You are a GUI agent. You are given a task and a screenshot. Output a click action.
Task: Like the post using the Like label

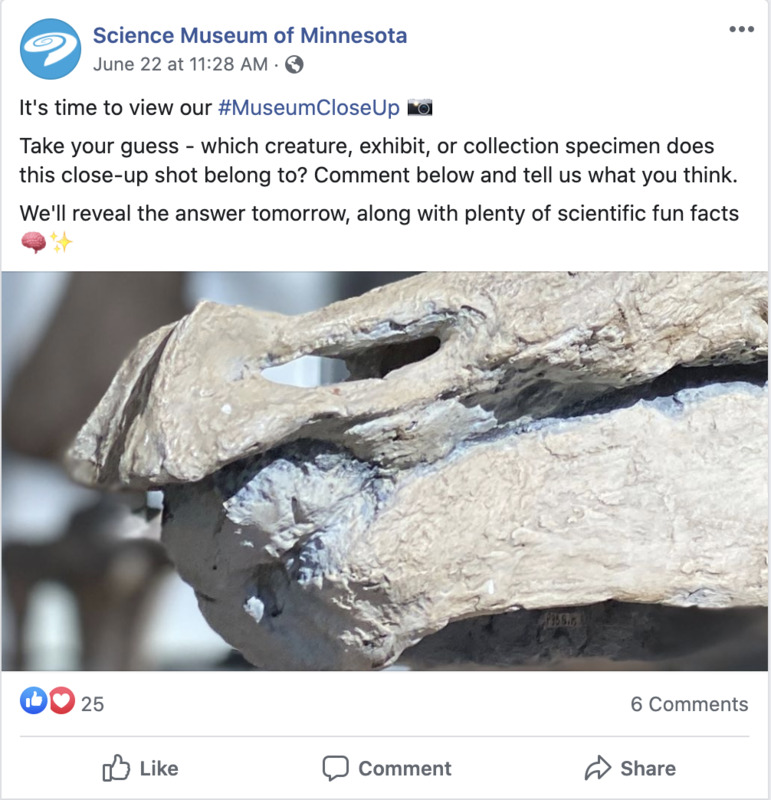point(159,768)
